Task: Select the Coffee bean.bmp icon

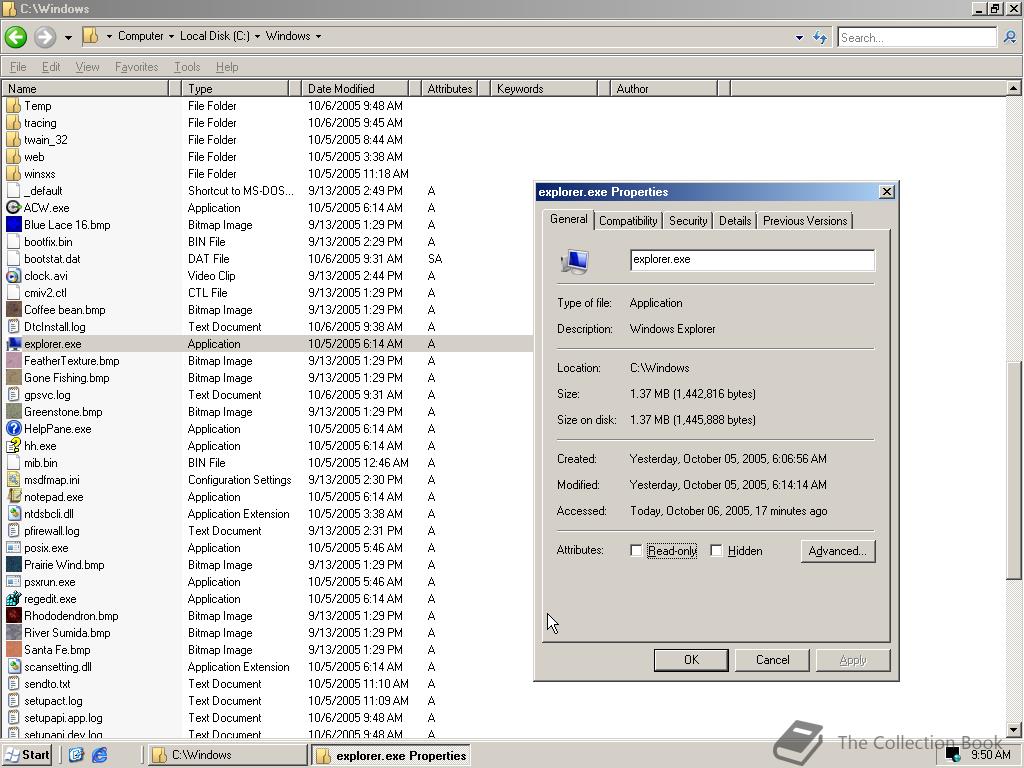Action: [14, 310]
